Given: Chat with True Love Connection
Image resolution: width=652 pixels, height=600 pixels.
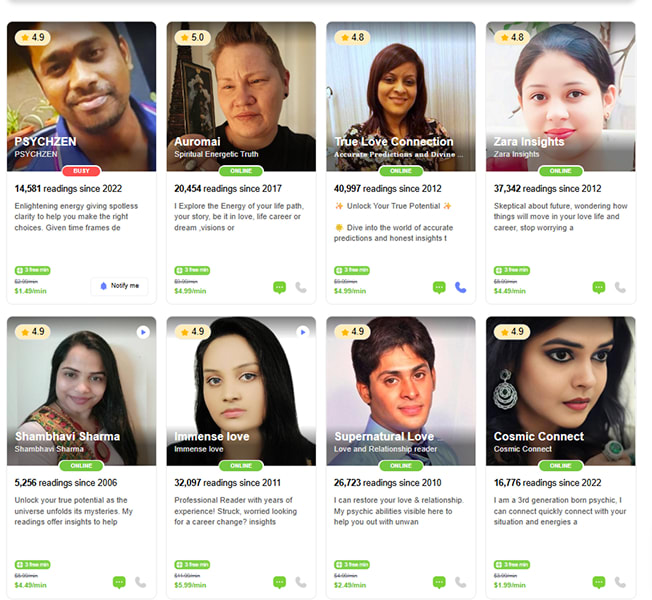Looking at the screenshot, I should click(439, 287).
